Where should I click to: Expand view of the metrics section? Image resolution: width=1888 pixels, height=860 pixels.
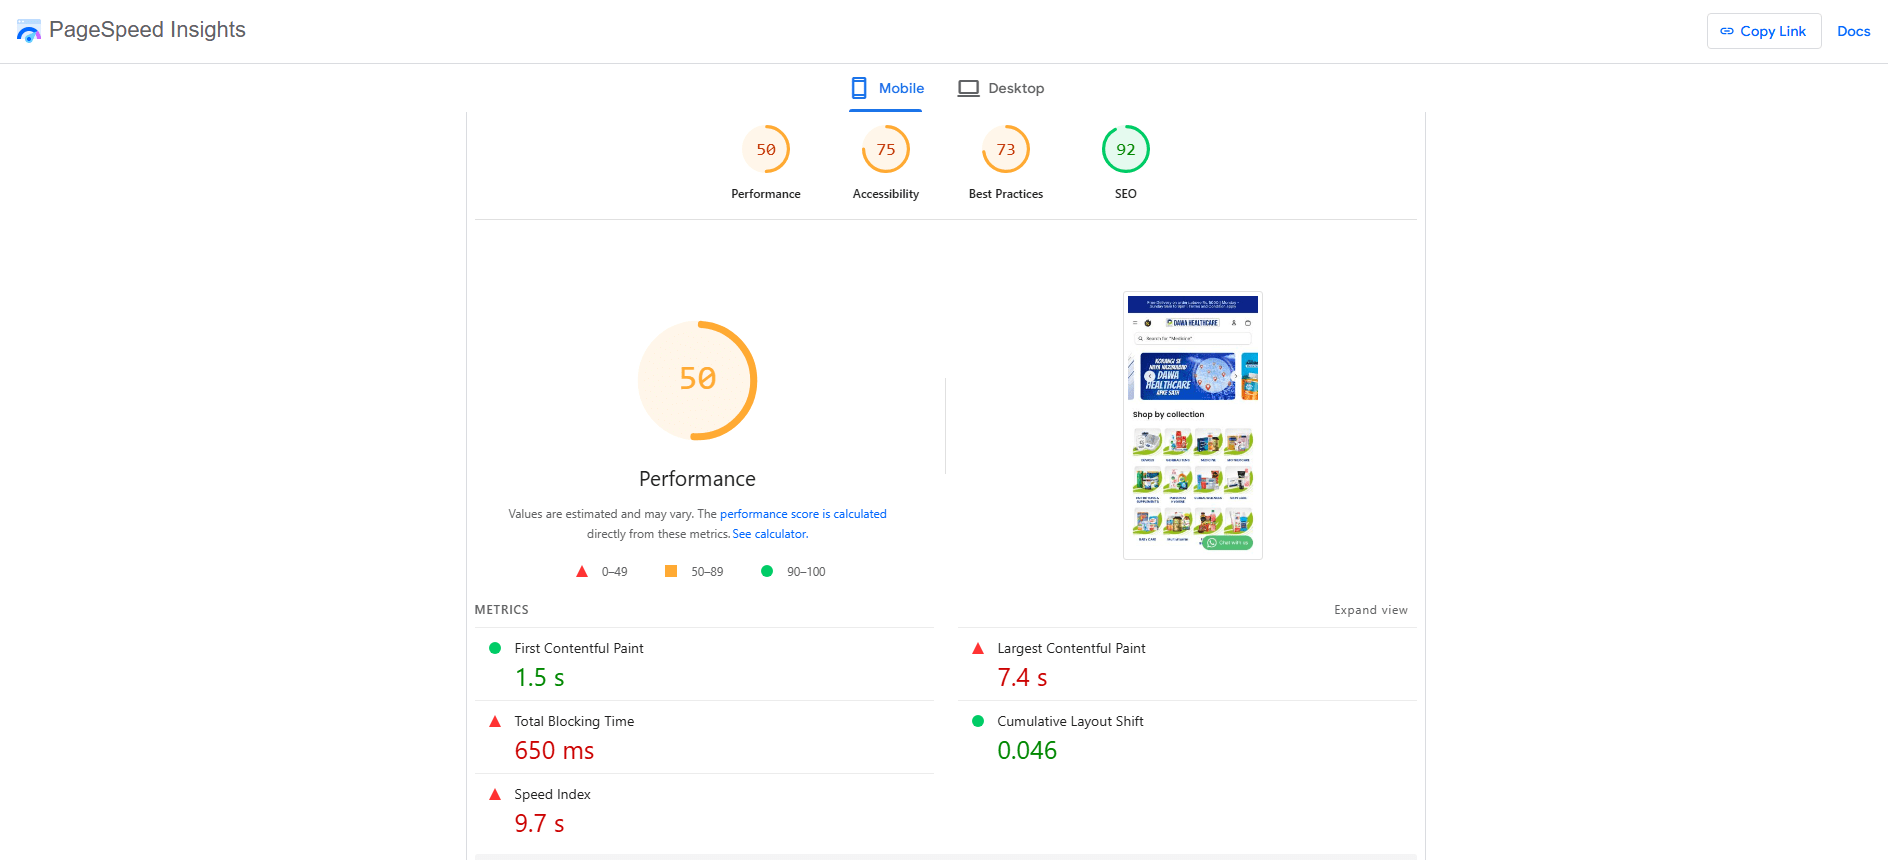click(x=1370, y=610)
